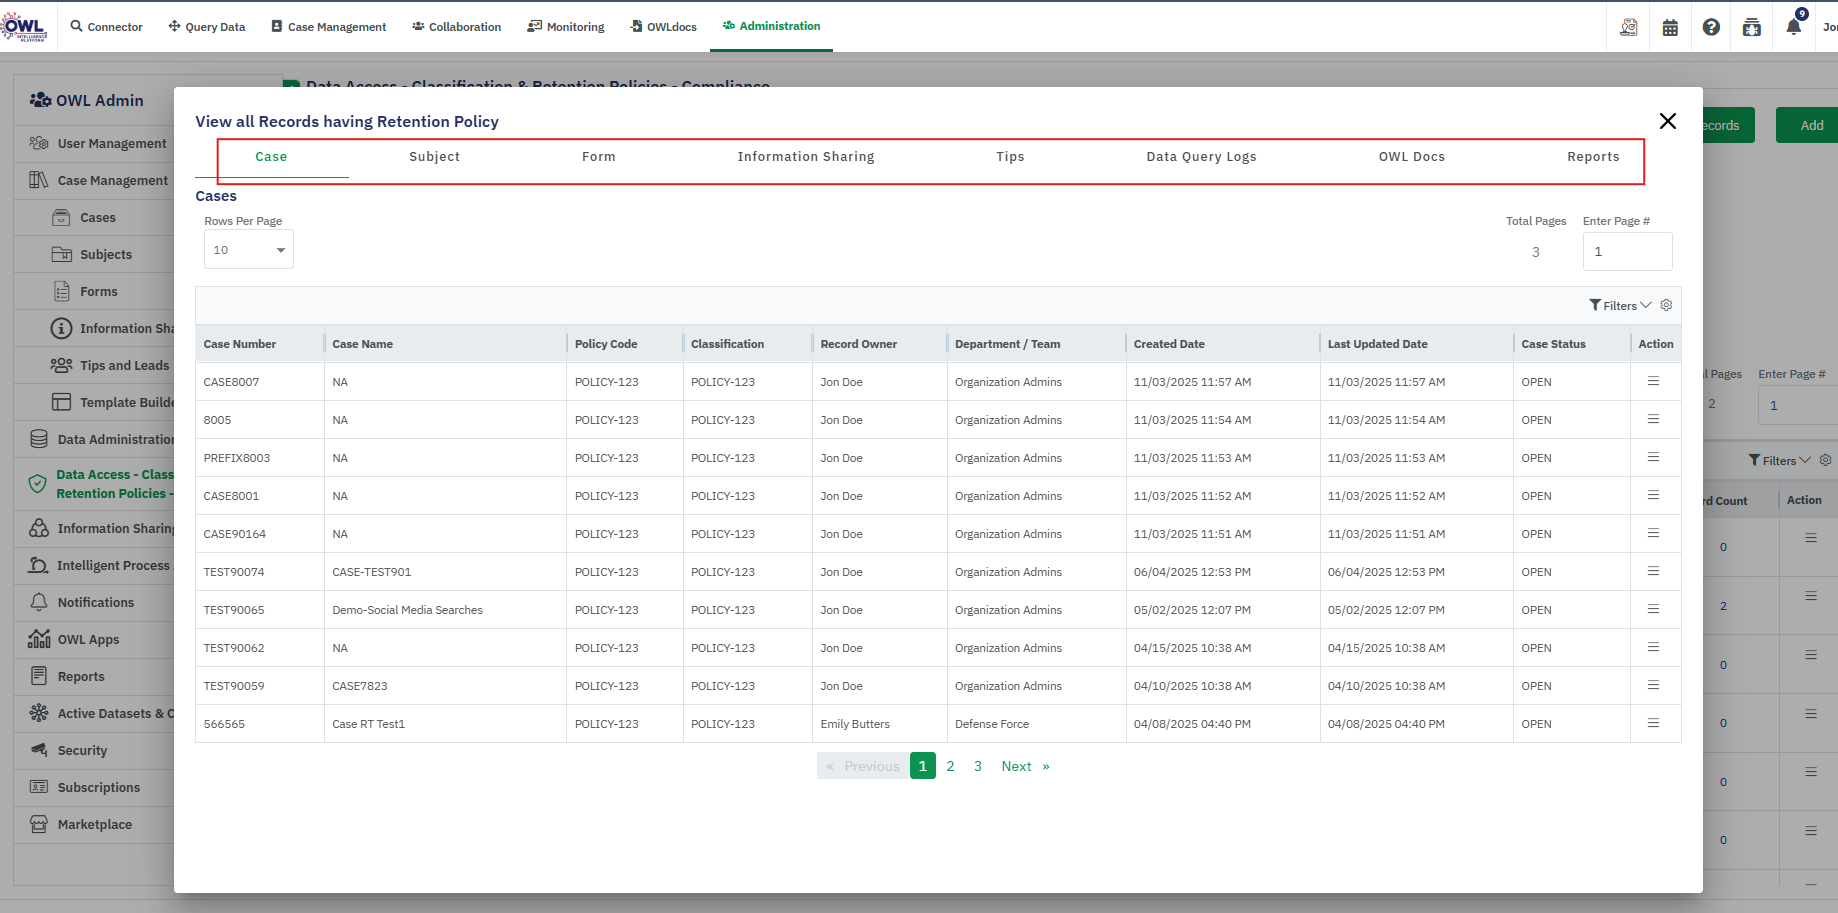Open action menu for TEST90074 row

pos(1653,571)
